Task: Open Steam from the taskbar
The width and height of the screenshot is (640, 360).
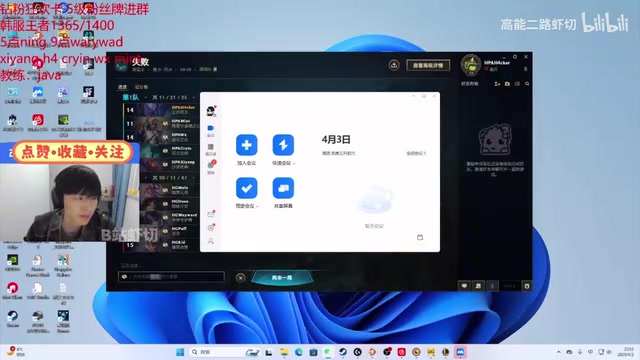Action: [343, 352]
